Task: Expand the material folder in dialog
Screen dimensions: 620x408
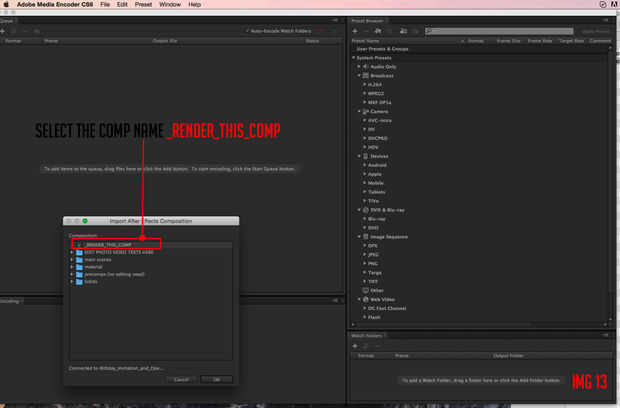Action: pos(72,267)
